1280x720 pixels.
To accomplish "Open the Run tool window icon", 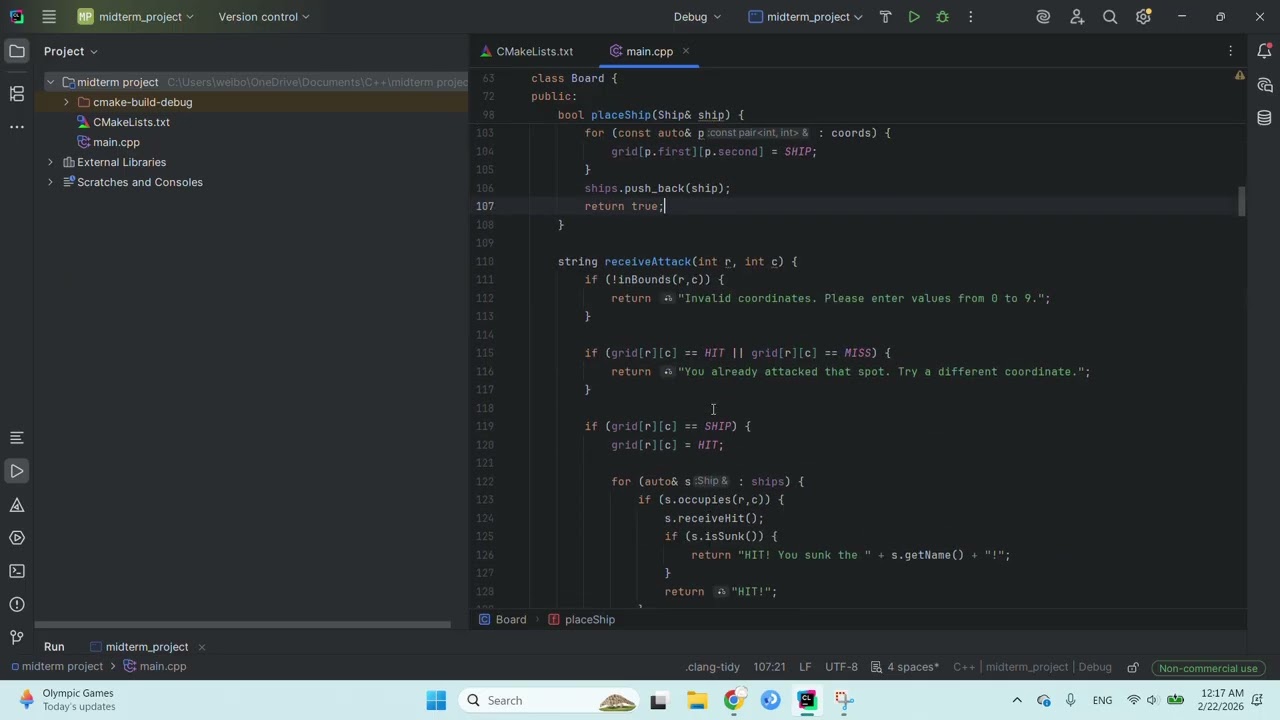I will (x=17, y=471).
